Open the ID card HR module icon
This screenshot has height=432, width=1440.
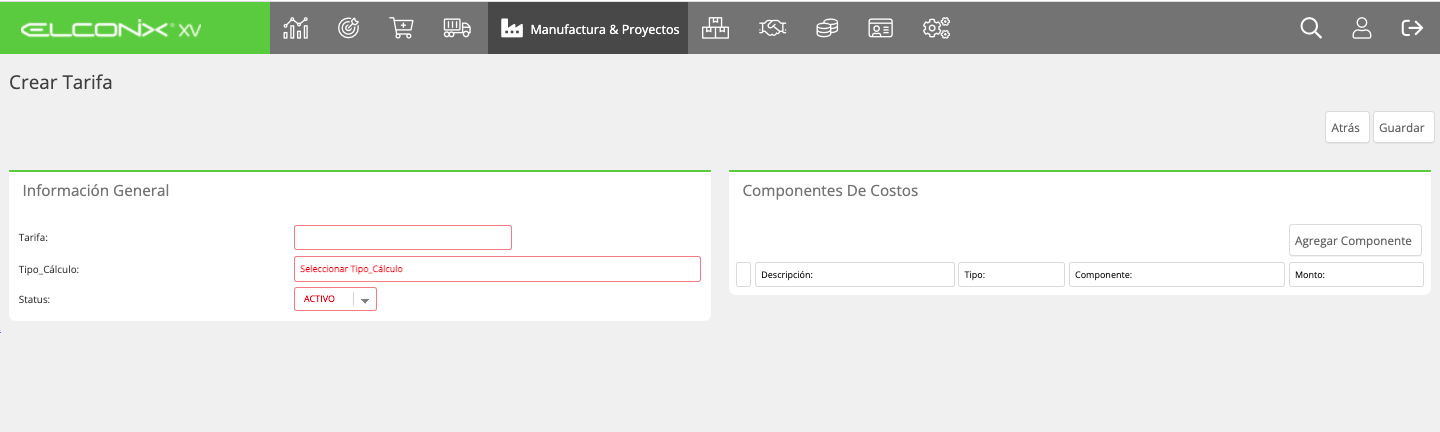tap(880, 28)
